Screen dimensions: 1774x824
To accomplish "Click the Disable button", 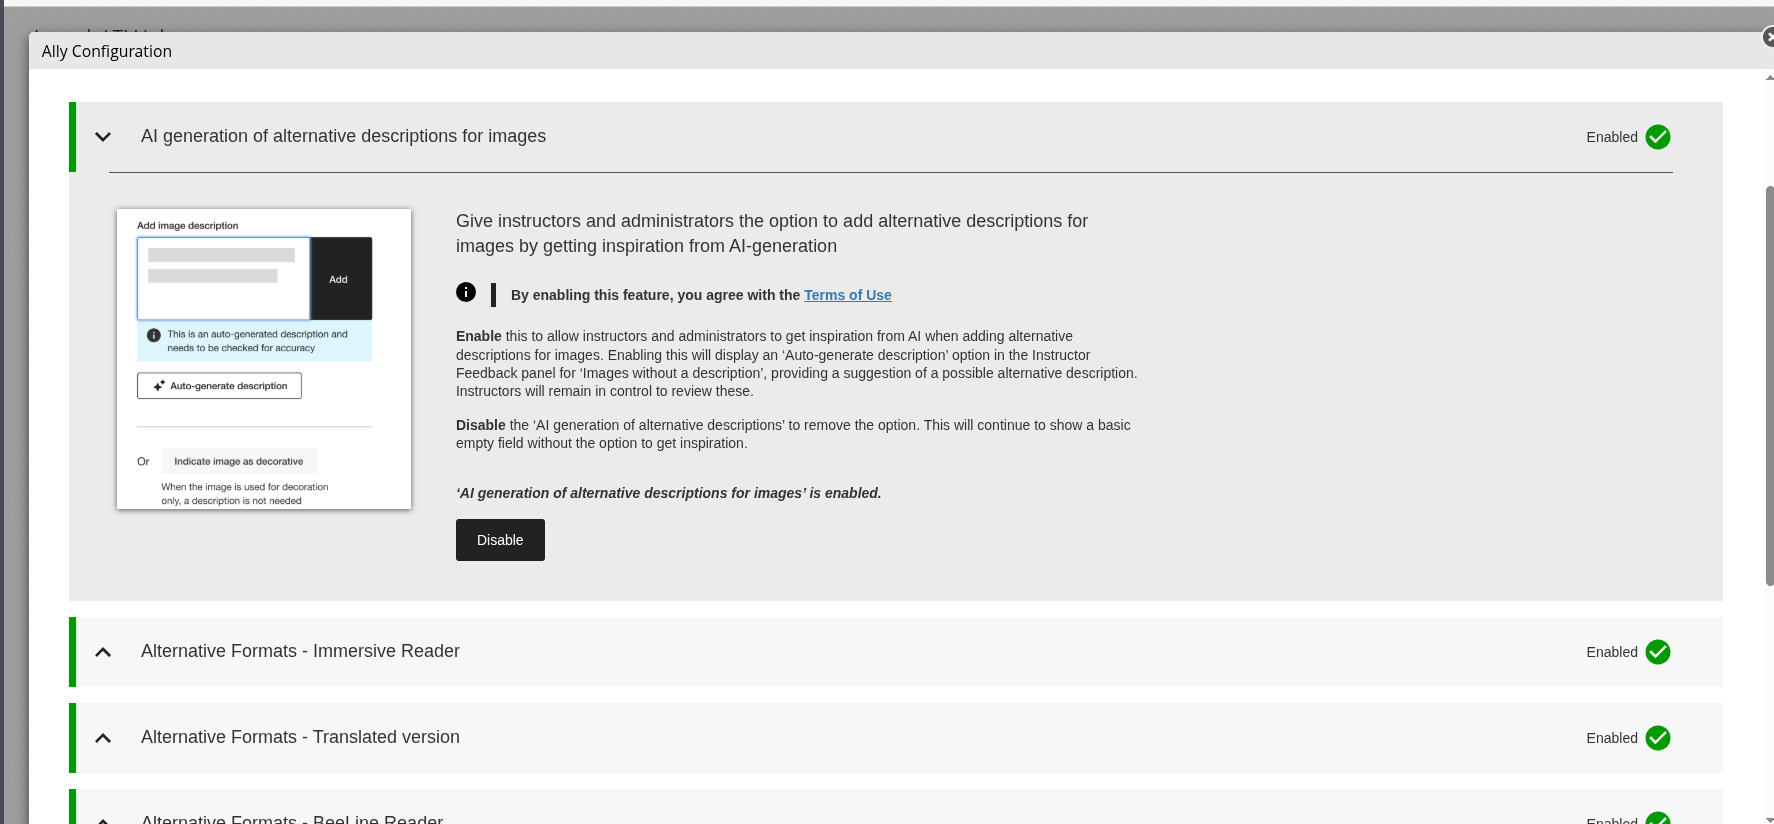I will (x=500, y=540).
